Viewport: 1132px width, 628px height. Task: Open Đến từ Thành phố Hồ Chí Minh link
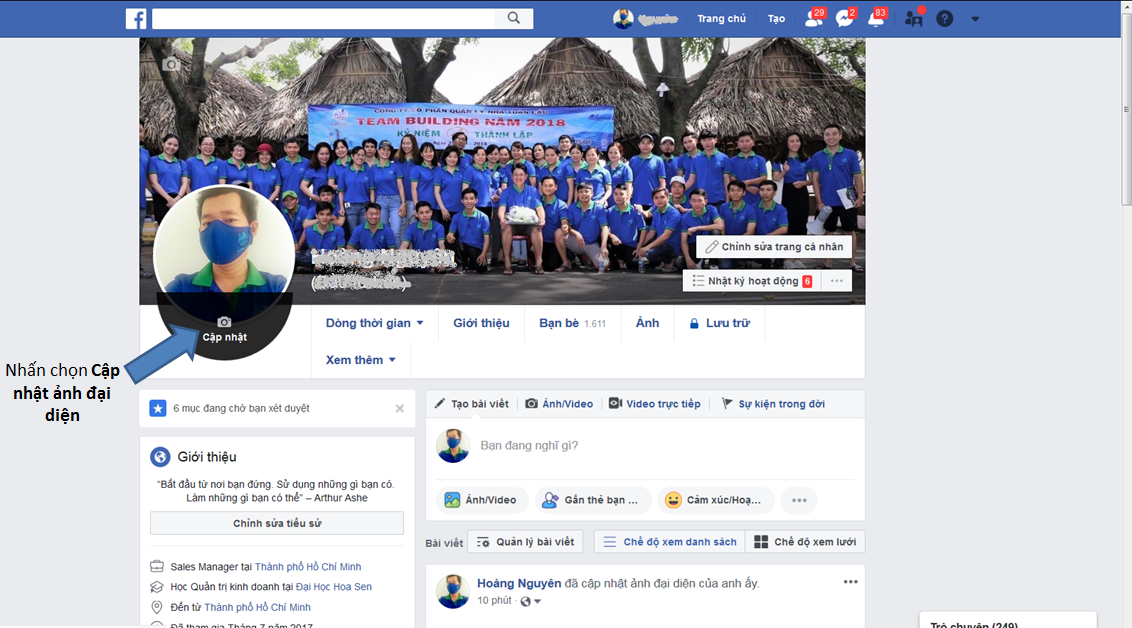[257, 607]
